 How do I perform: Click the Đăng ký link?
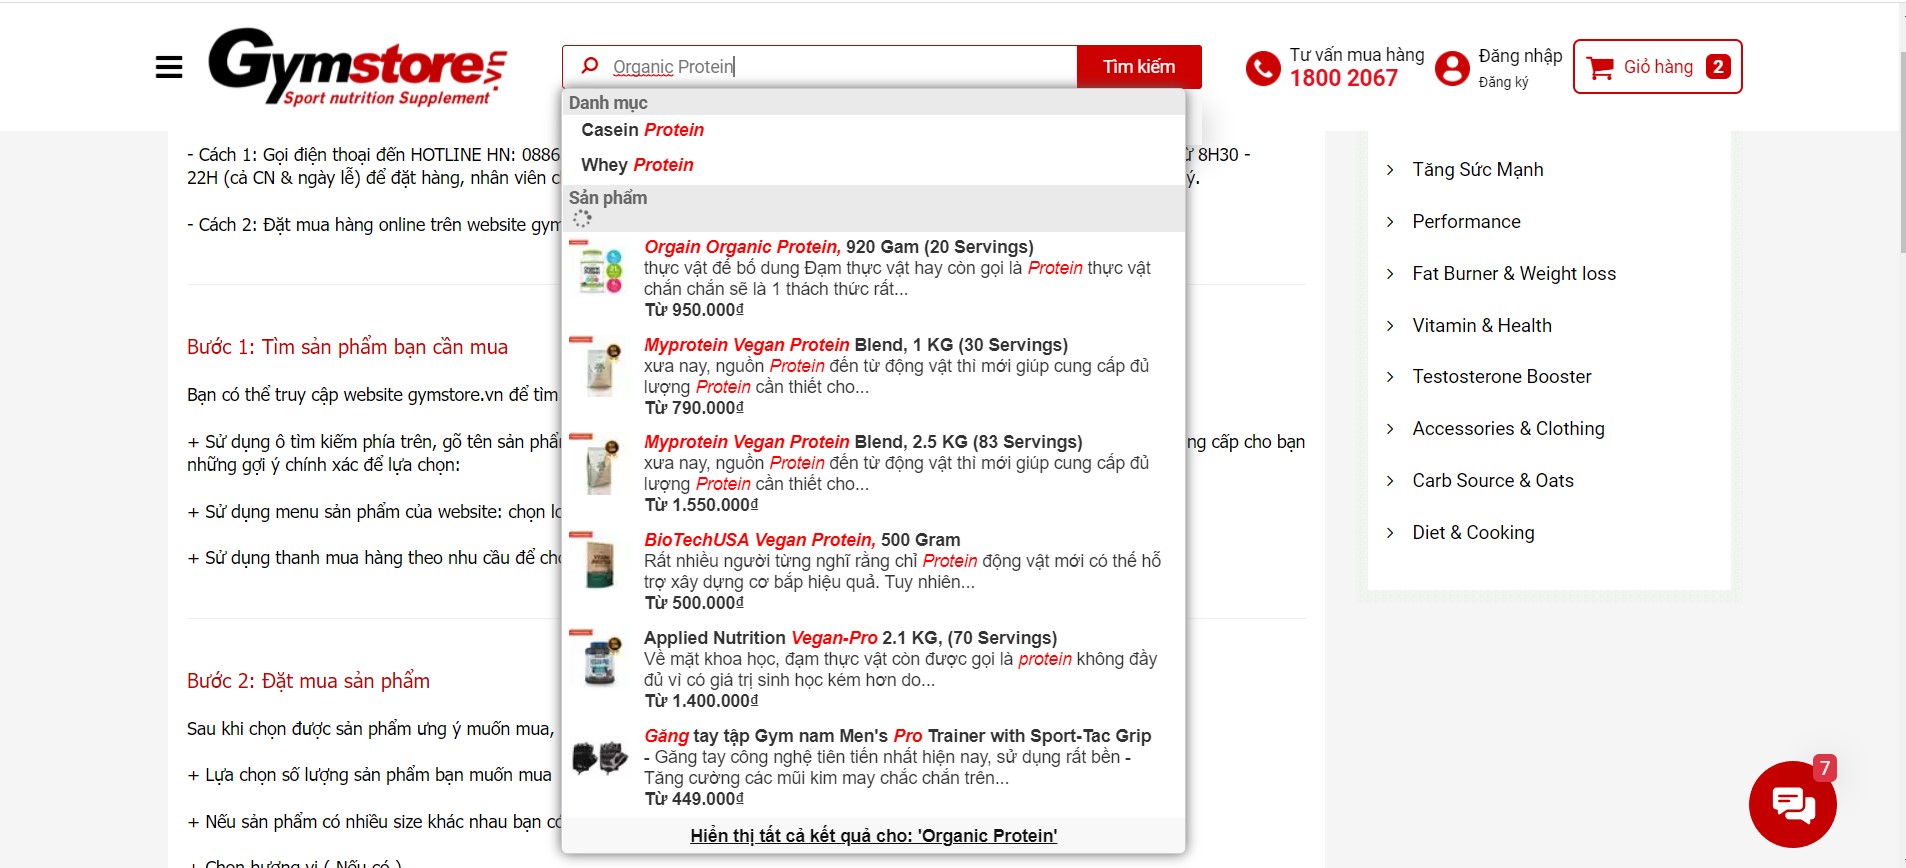point(1504,82)
